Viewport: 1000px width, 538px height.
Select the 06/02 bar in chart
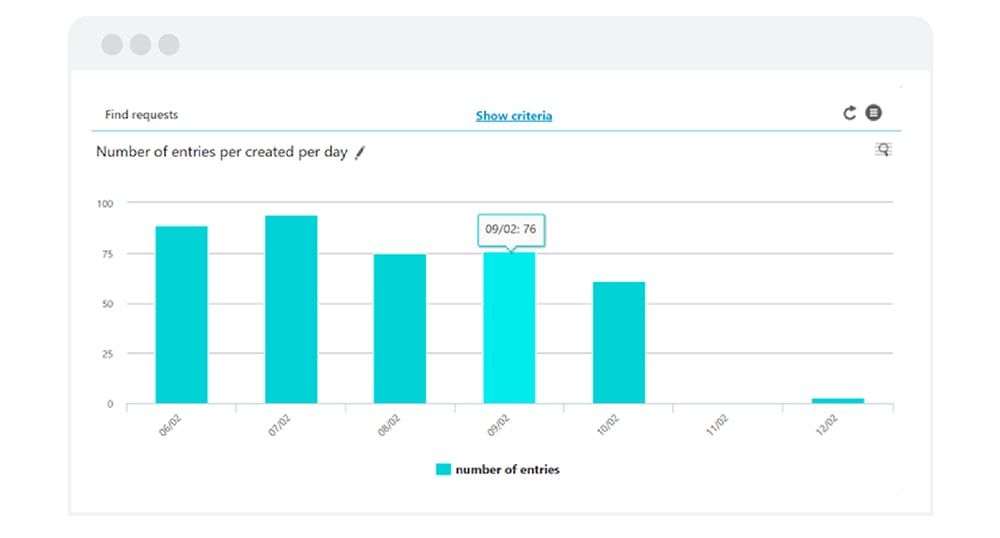coord(182,315)
